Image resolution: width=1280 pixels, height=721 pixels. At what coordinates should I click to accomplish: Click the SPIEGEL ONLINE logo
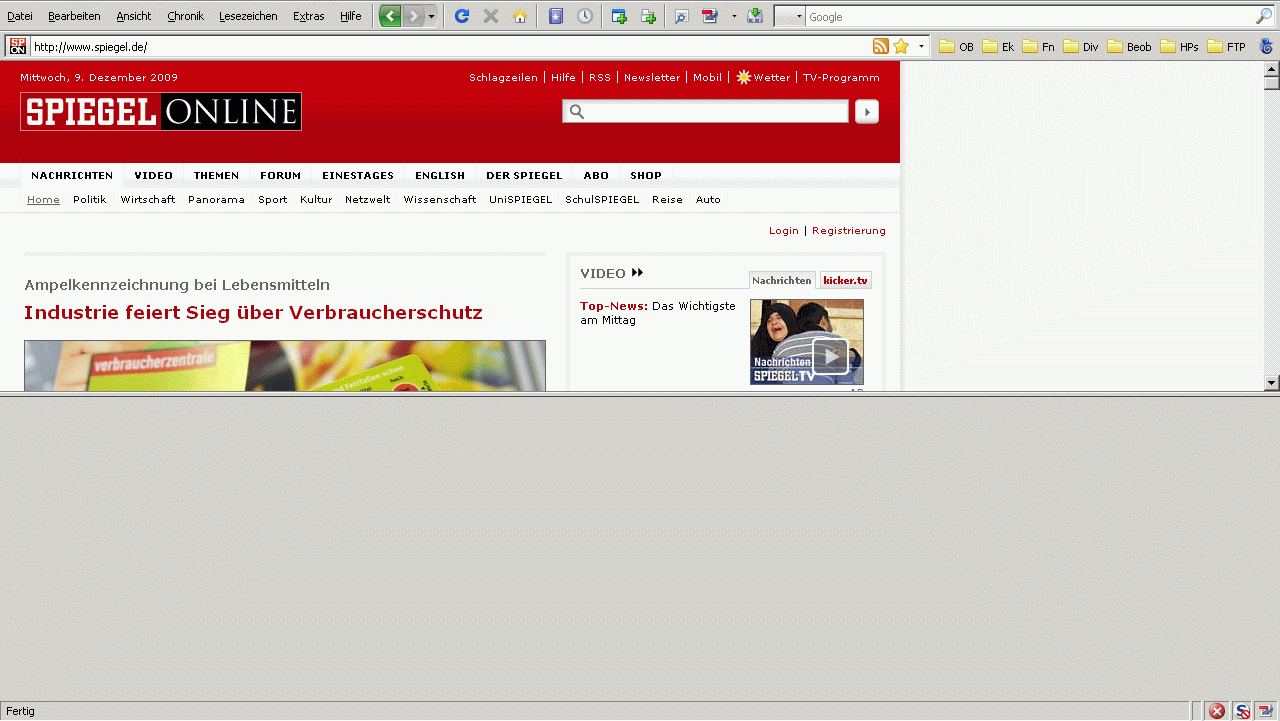pos(161,112)
